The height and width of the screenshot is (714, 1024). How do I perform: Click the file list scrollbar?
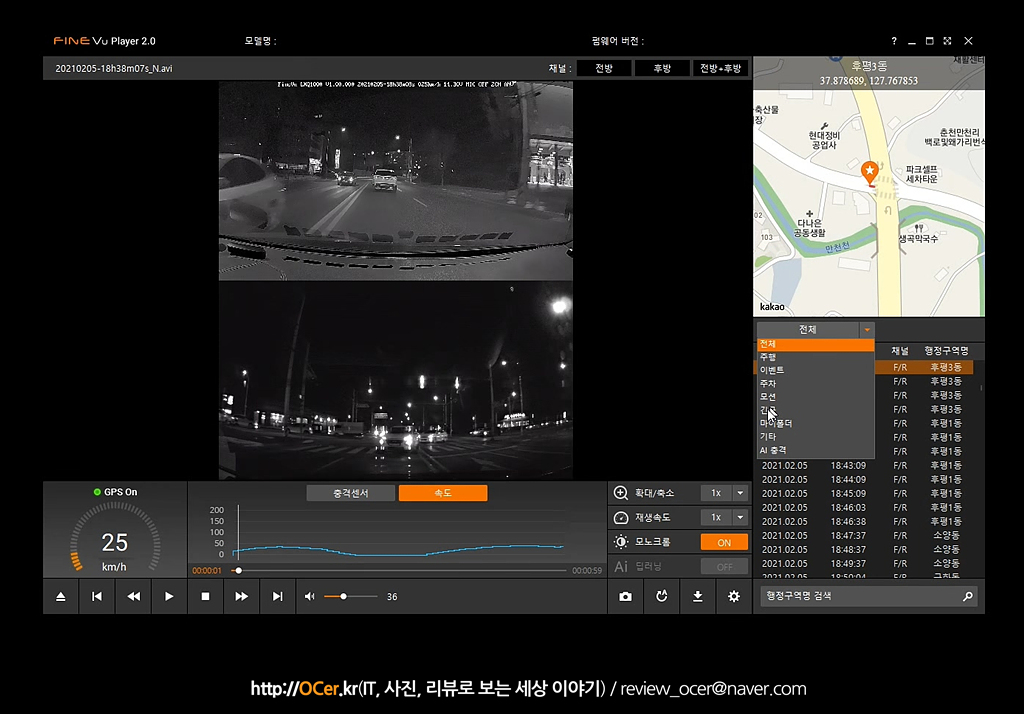coord(981,388)
